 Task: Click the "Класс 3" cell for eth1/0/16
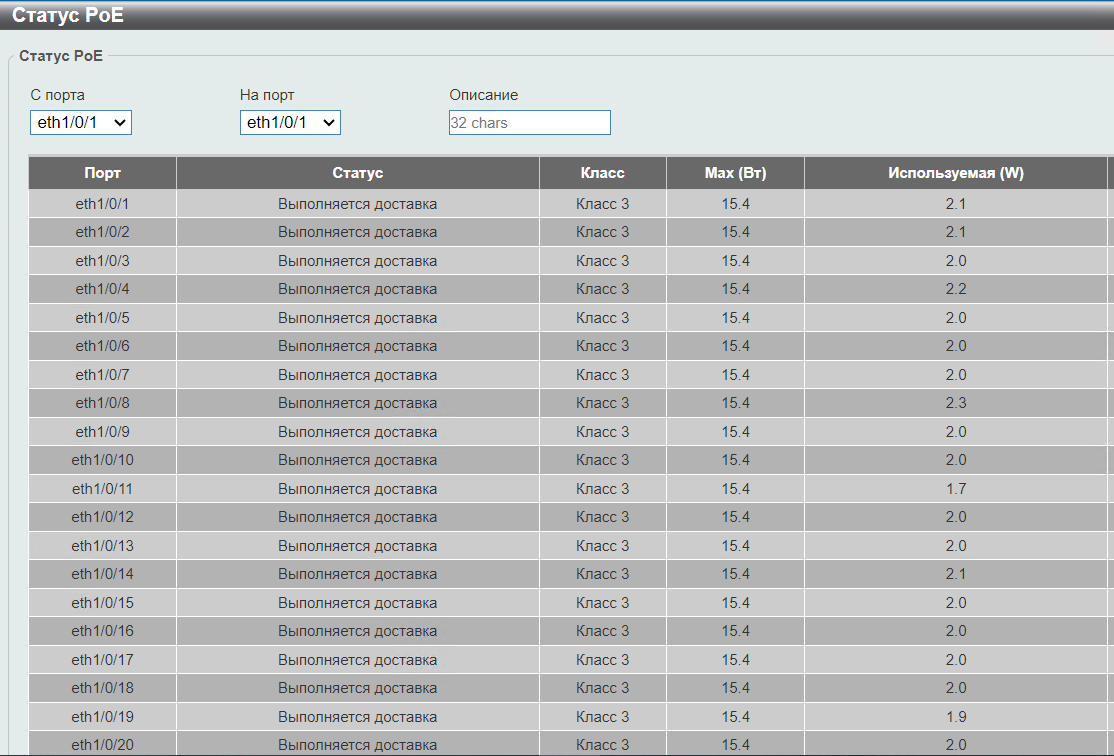(603, 631)
